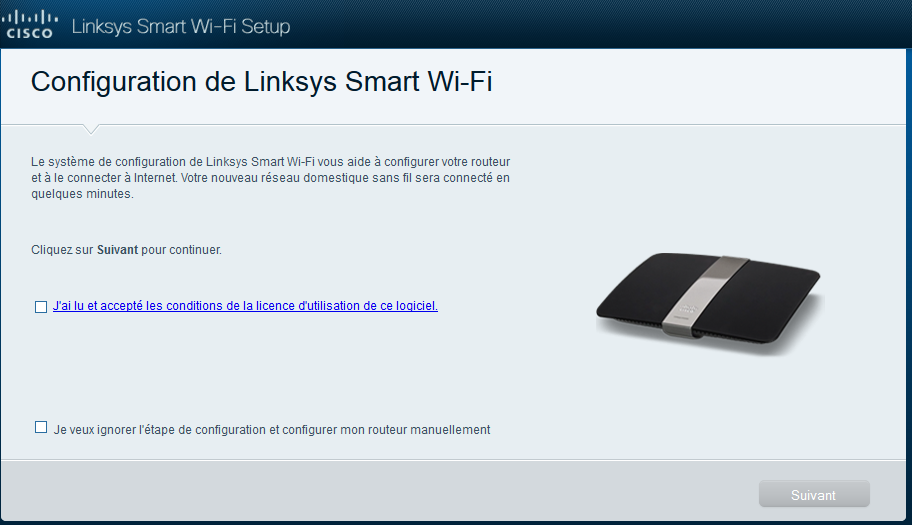Click the 'Cliquez sur Suivant pour continuer' instruction

pyautogui.click(x=126, y=250)
